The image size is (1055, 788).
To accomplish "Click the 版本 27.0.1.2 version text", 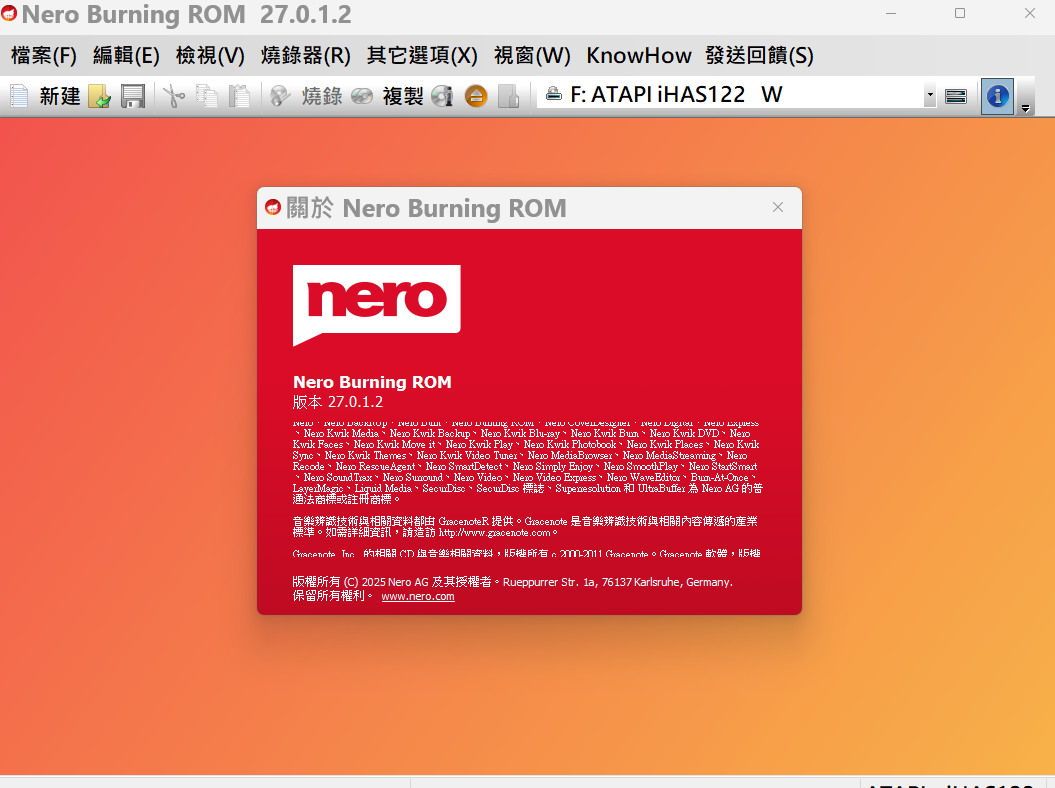I will [338, 402].
